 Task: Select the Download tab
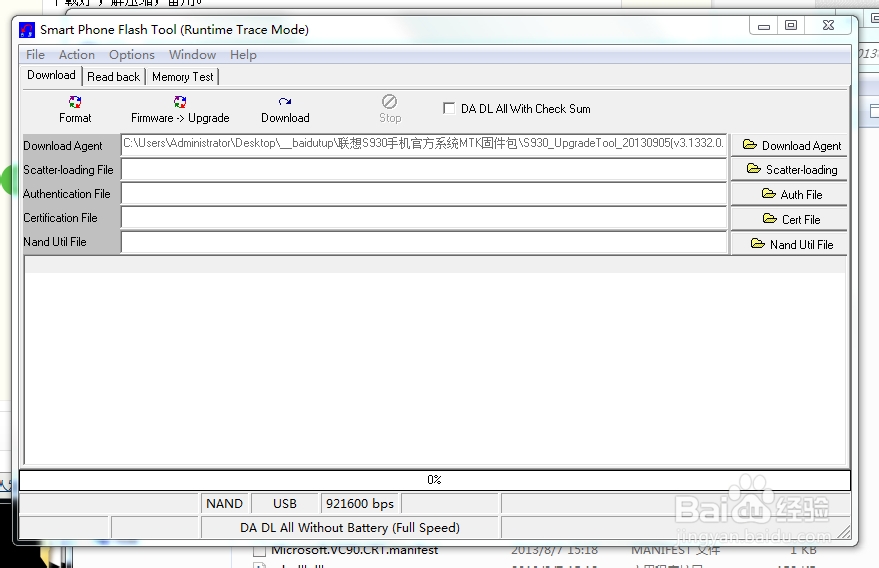(51, 75)
